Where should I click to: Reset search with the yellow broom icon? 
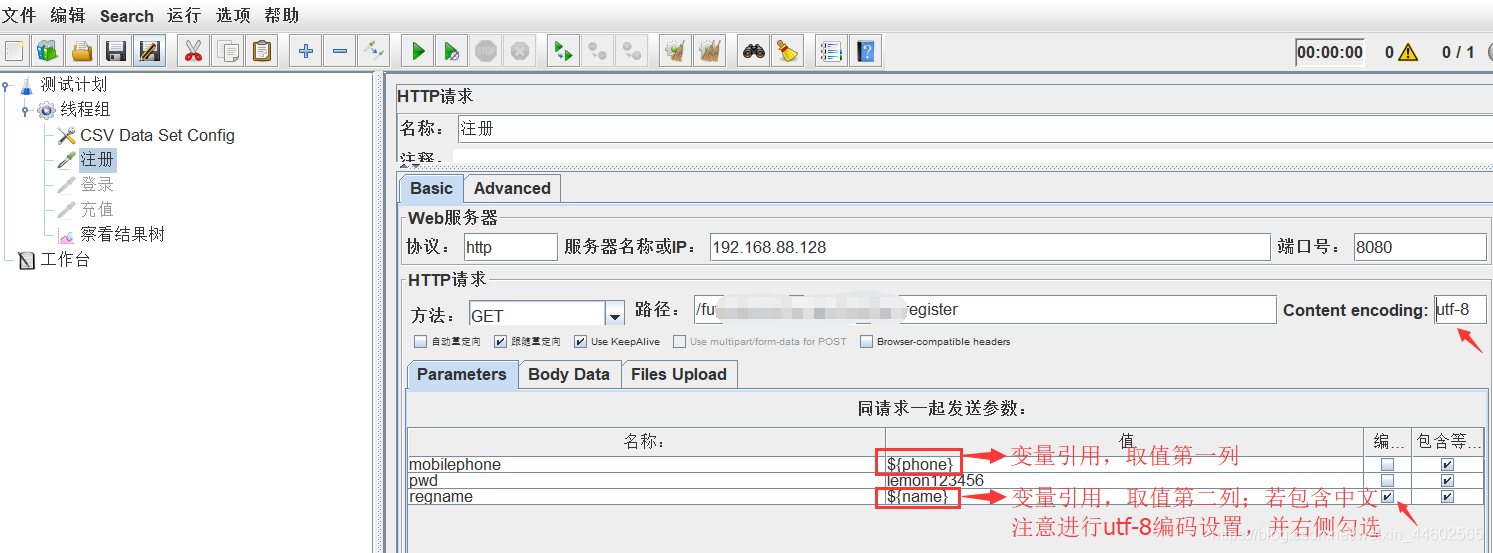click(x=788, y=50)
